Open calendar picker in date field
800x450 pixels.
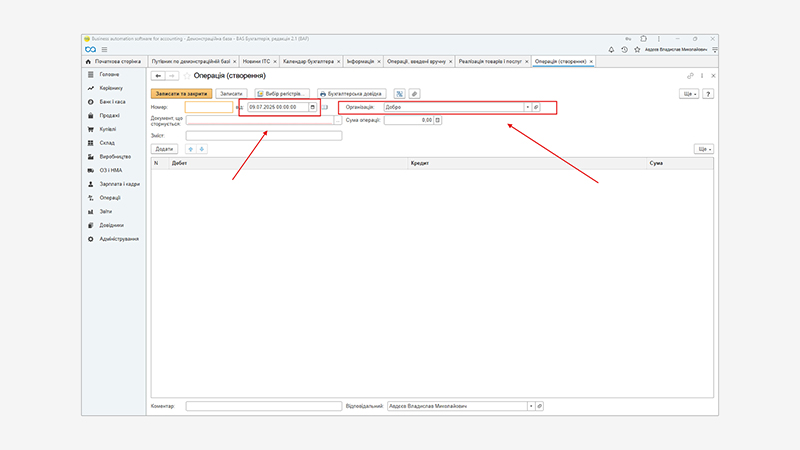coord(313,107)
